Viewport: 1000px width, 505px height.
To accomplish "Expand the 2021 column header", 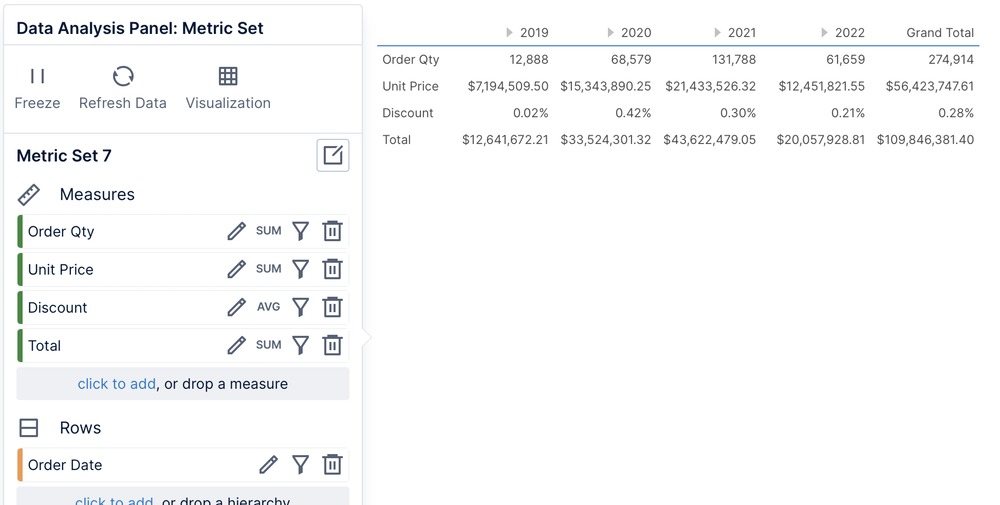I will click(x=717, y=33).
